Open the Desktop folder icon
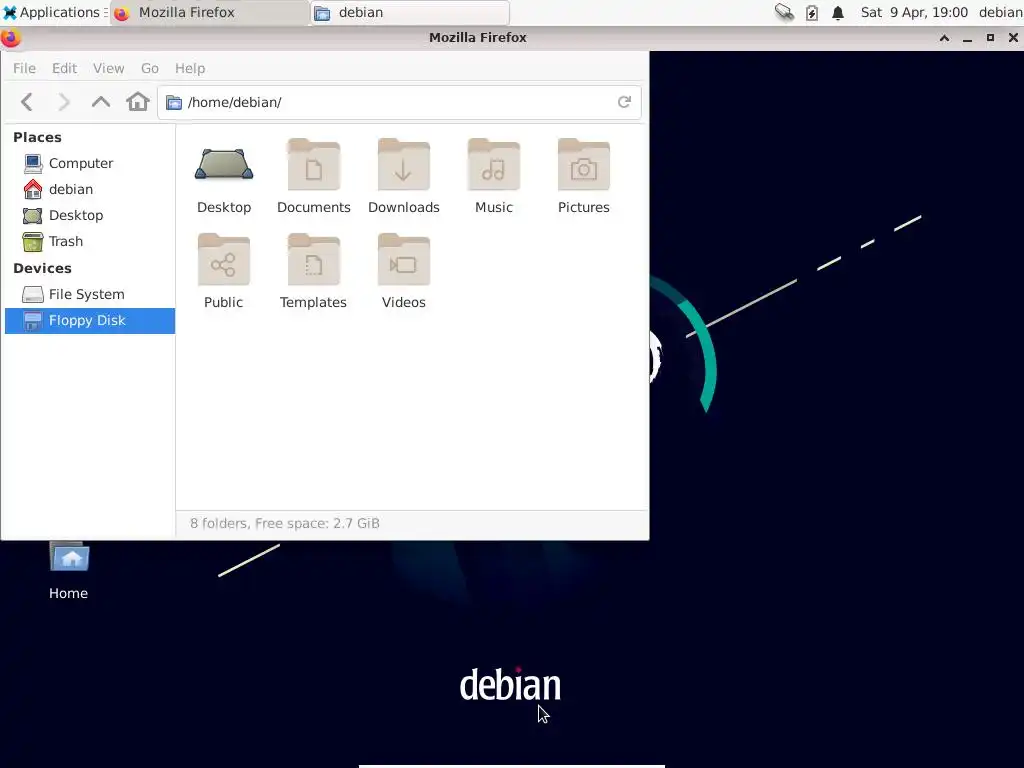The height and width of the screenshot is (768, 1024). [x=224, y=165]
